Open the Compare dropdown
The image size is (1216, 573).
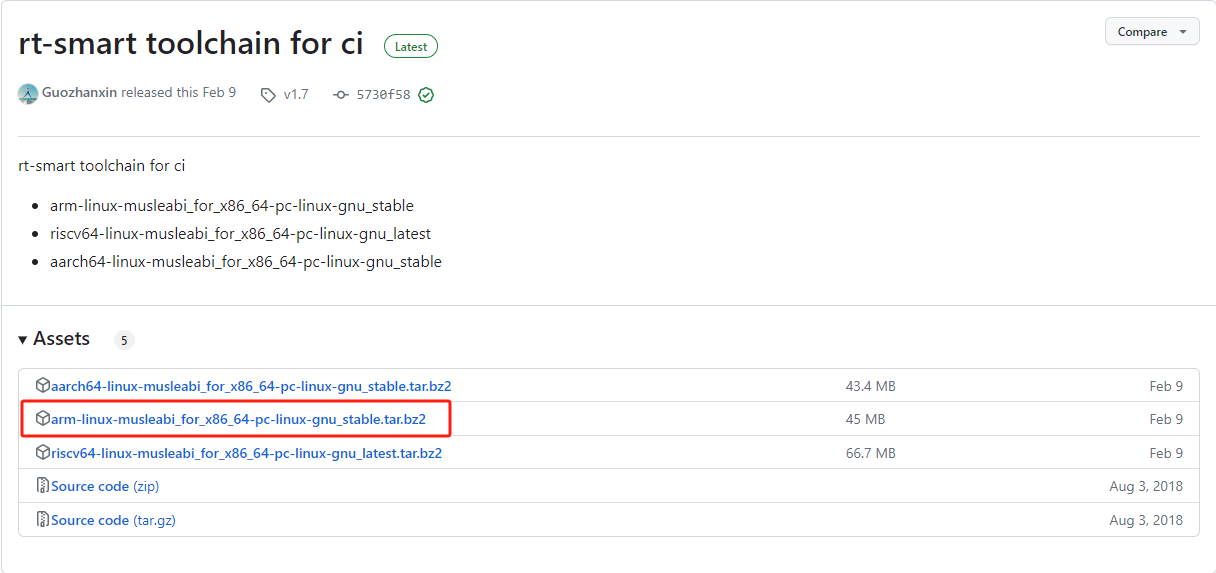[x=1151, y=32]
